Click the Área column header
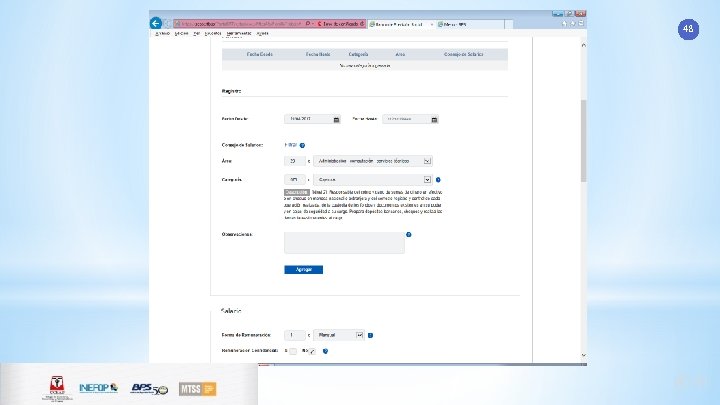This screenshot has height=405, width=720. pos(400,54)
